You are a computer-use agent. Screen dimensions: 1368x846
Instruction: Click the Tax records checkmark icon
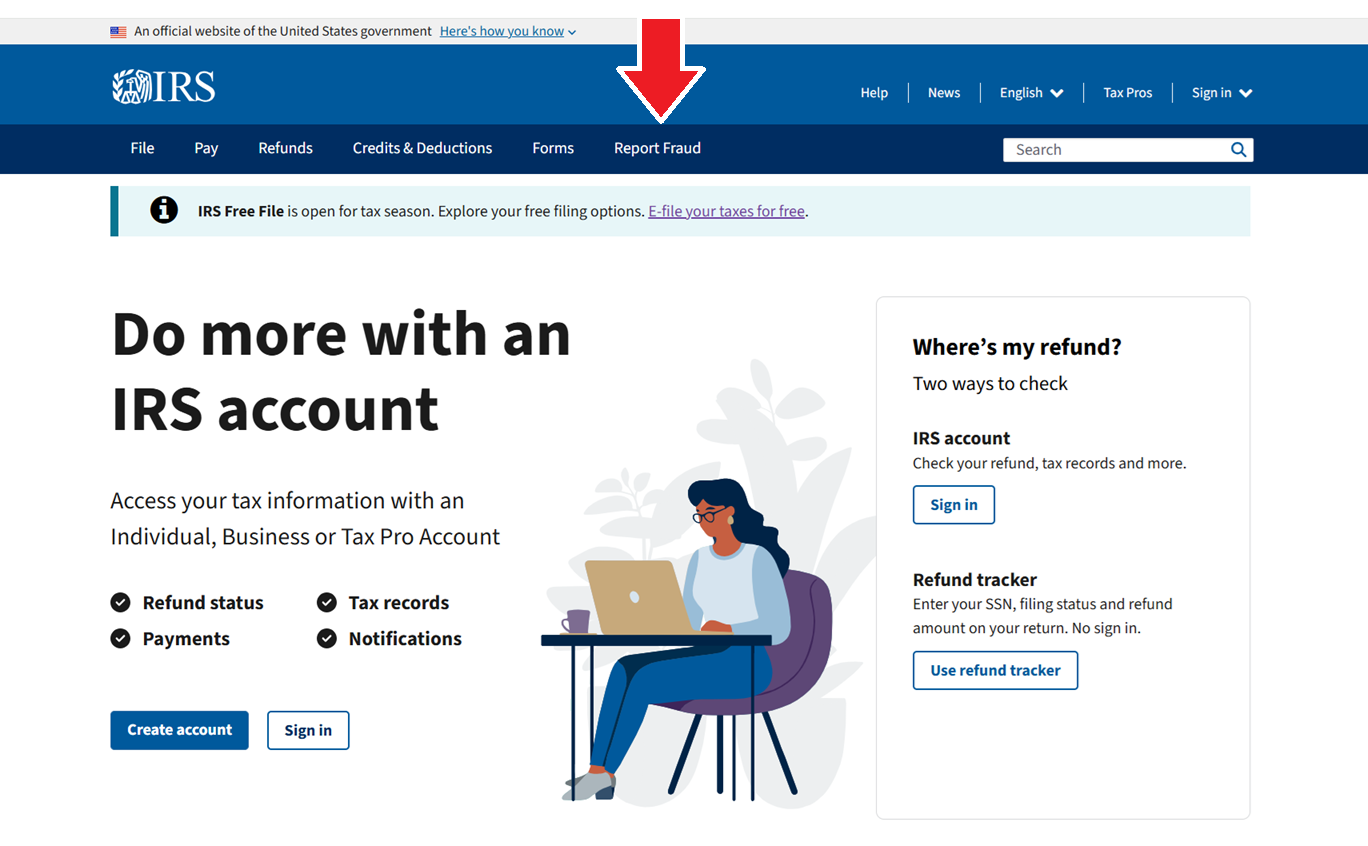[327, 602]
